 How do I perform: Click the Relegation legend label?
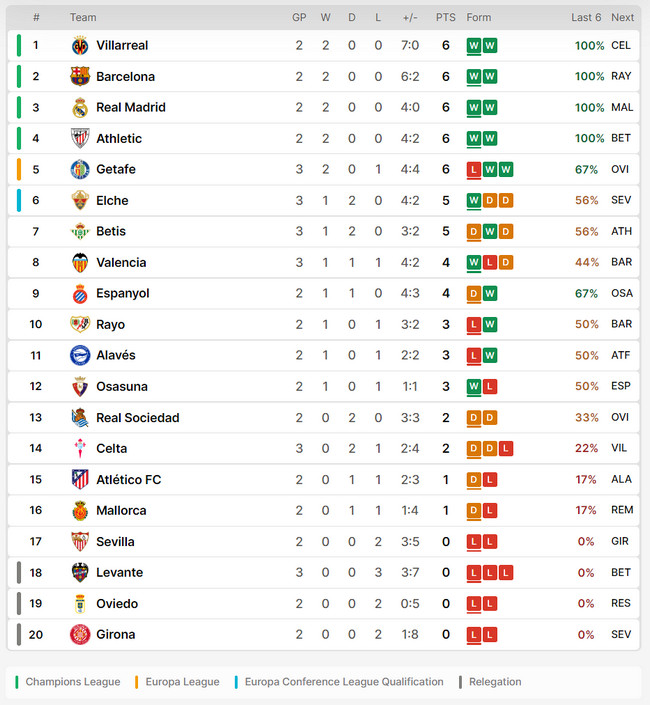pos(495,682)
